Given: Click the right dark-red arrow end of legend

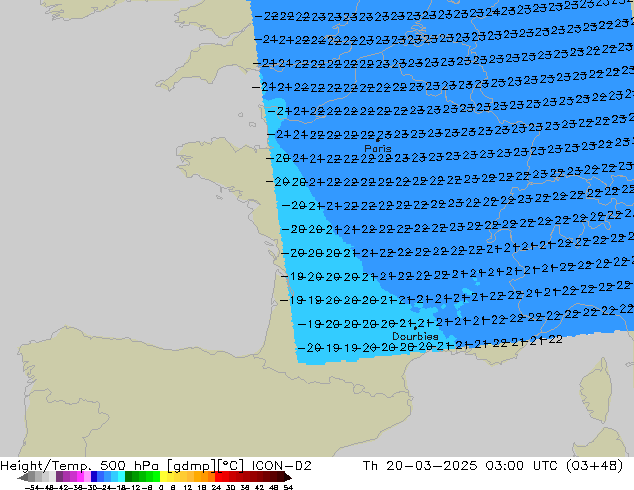Looking at the screenshot, I should coord(288,477).
